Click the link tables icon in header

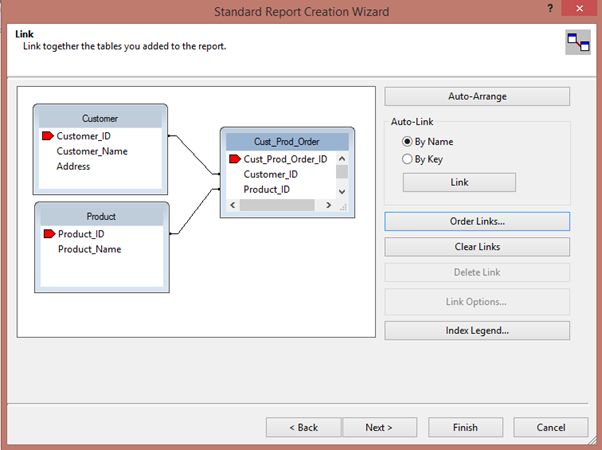[578, 42]
